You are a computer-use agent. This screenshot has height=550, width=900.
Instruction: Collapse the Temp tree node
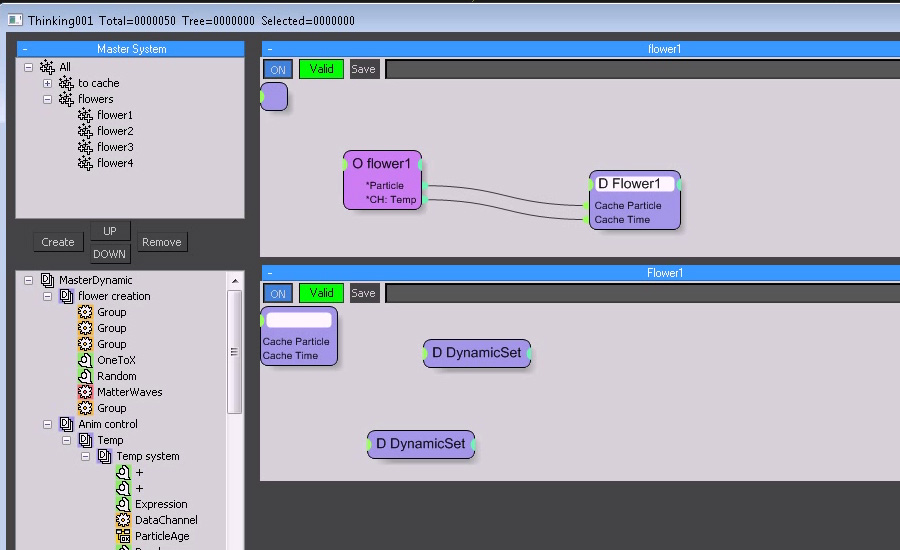[x=66, y=440]
